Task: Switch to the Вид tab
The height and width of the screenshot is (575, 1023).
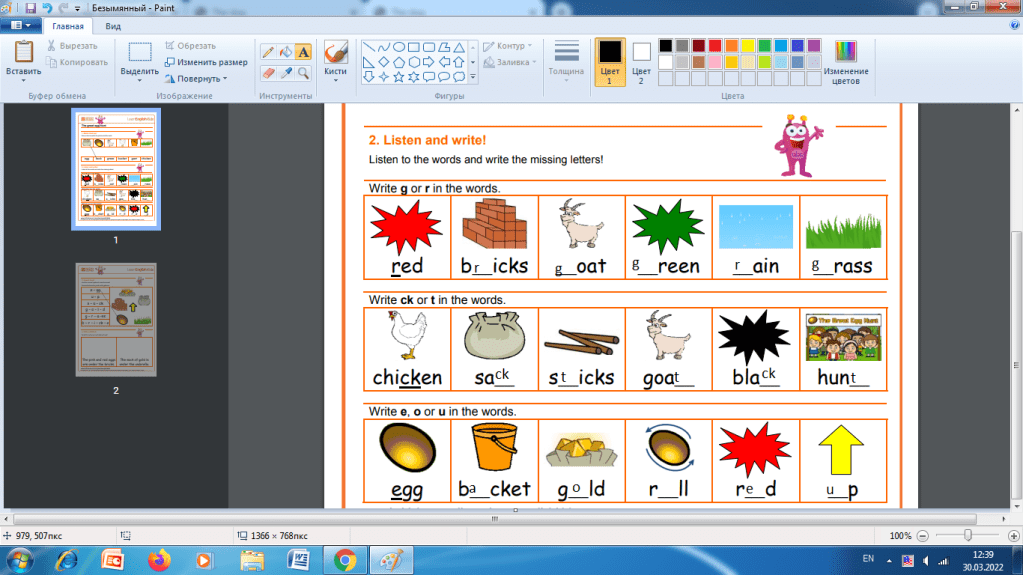Action: pyautogui.click(x=114, y=26)
